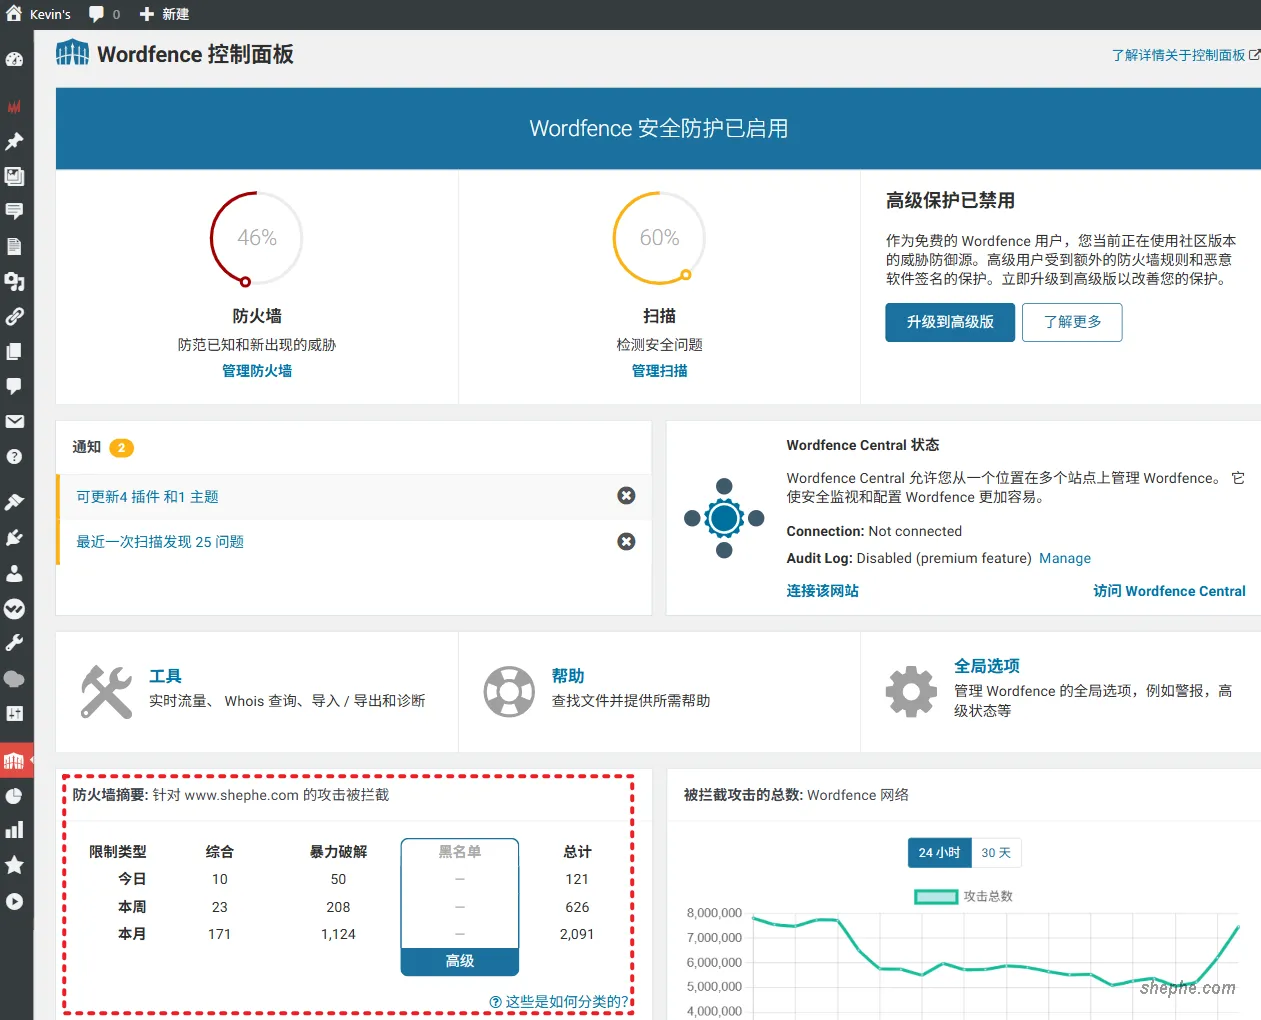Open 这些是如何分类的 help link

click(559, 1000)
